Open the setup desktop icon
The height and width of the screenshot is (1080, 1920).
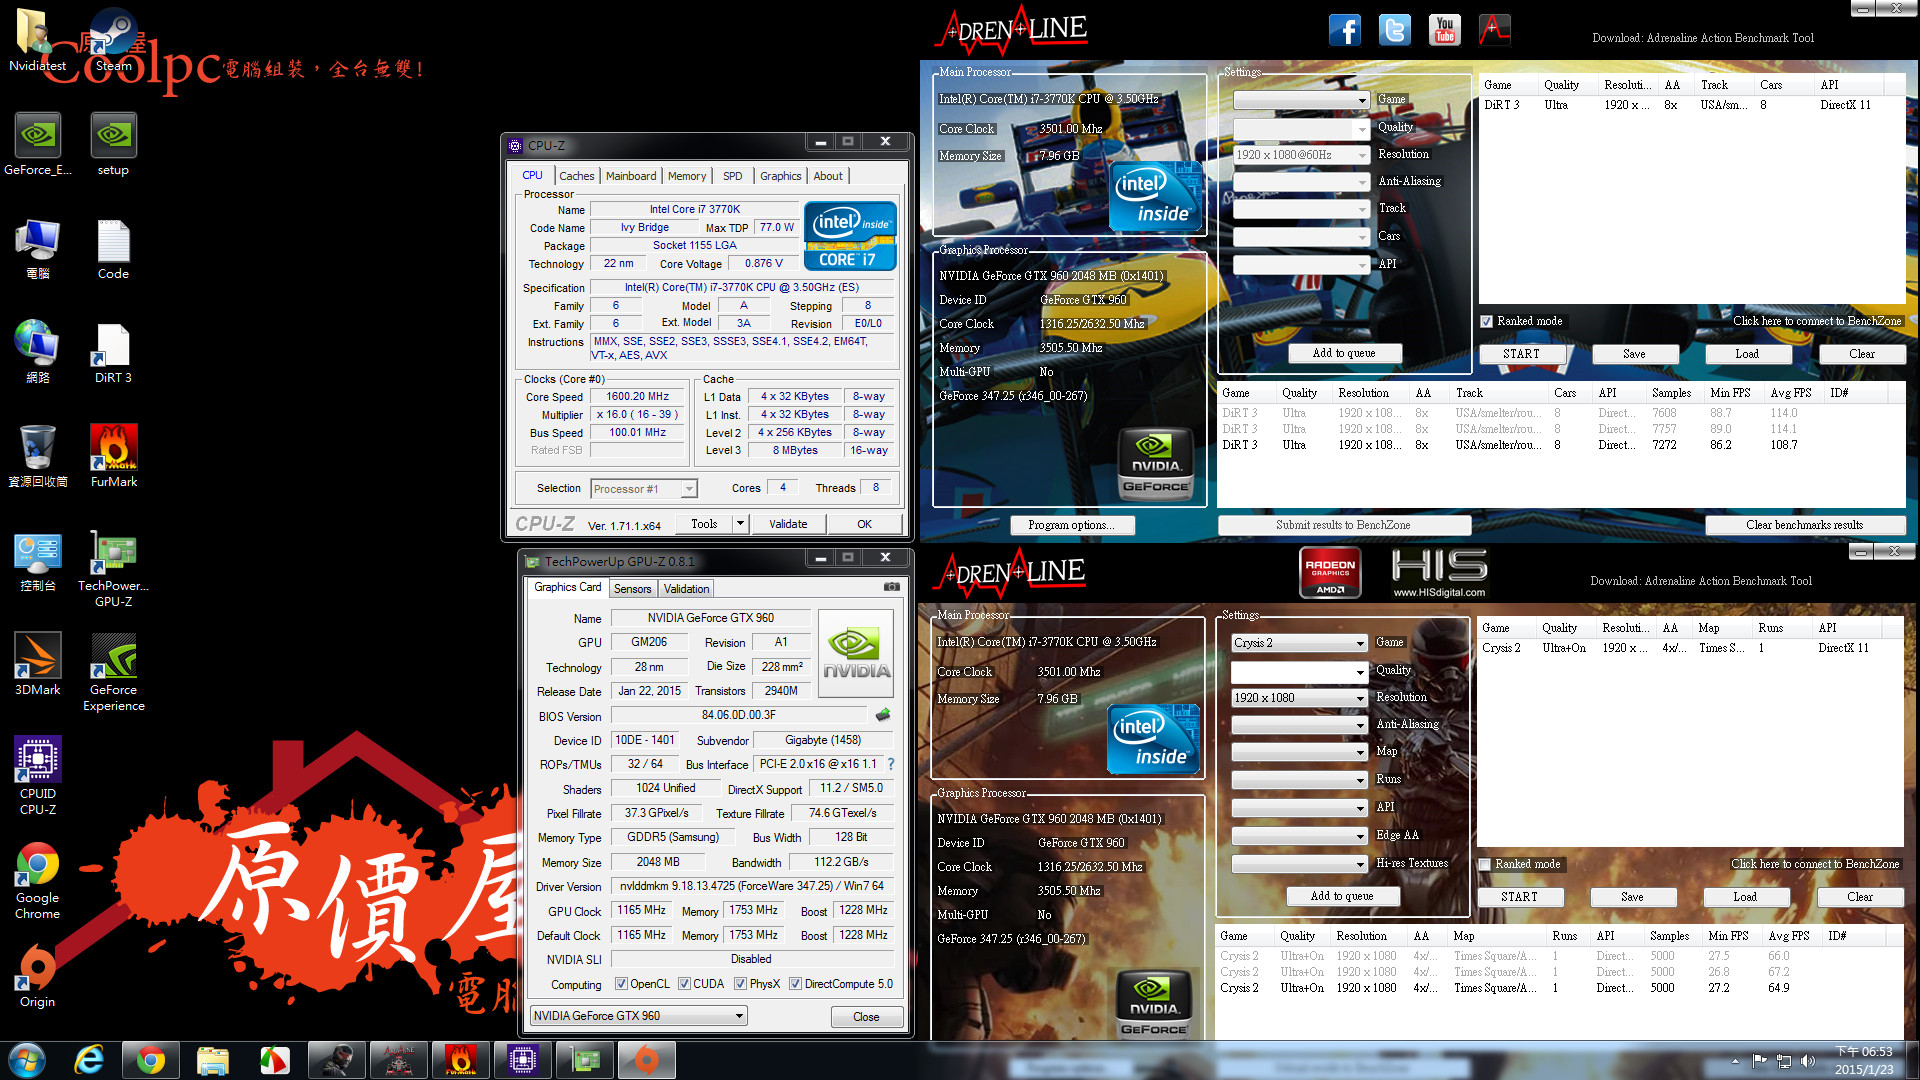(113, 144)
